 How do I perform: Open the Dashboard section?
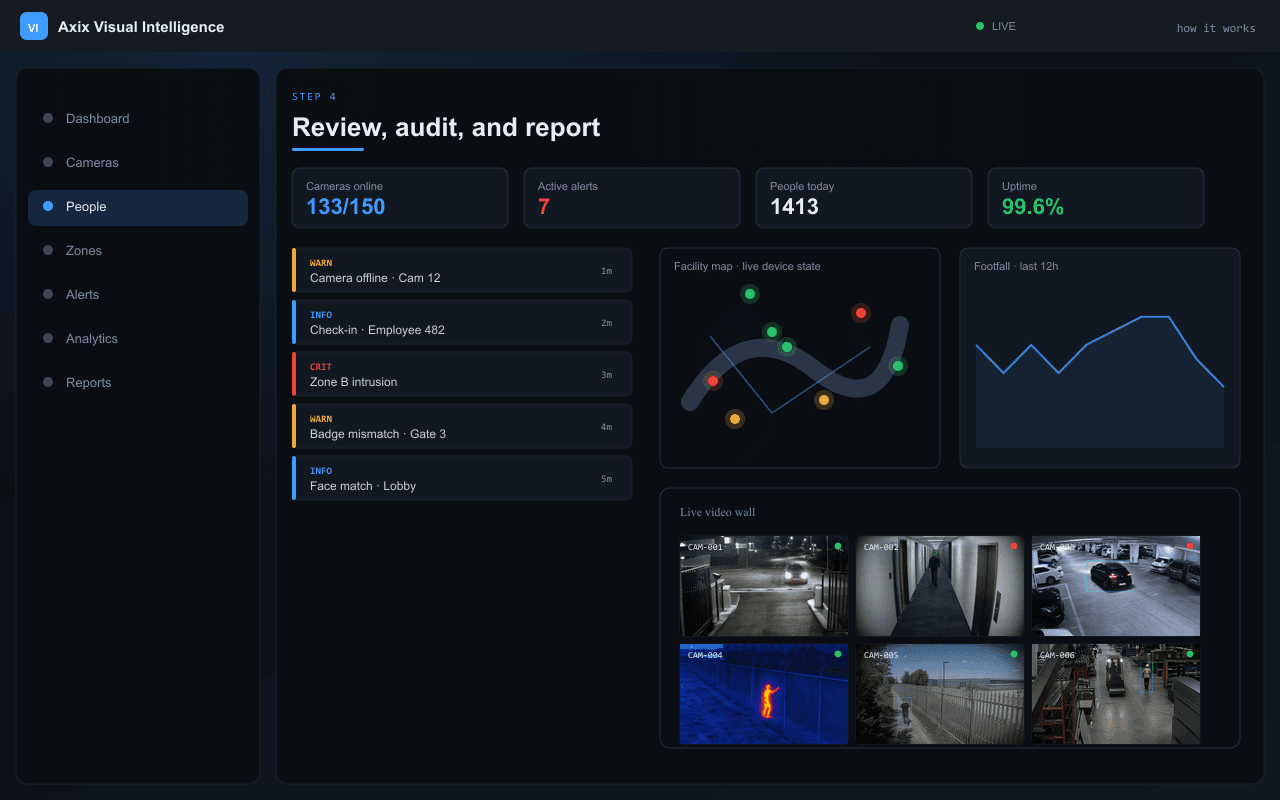(138, 118)
